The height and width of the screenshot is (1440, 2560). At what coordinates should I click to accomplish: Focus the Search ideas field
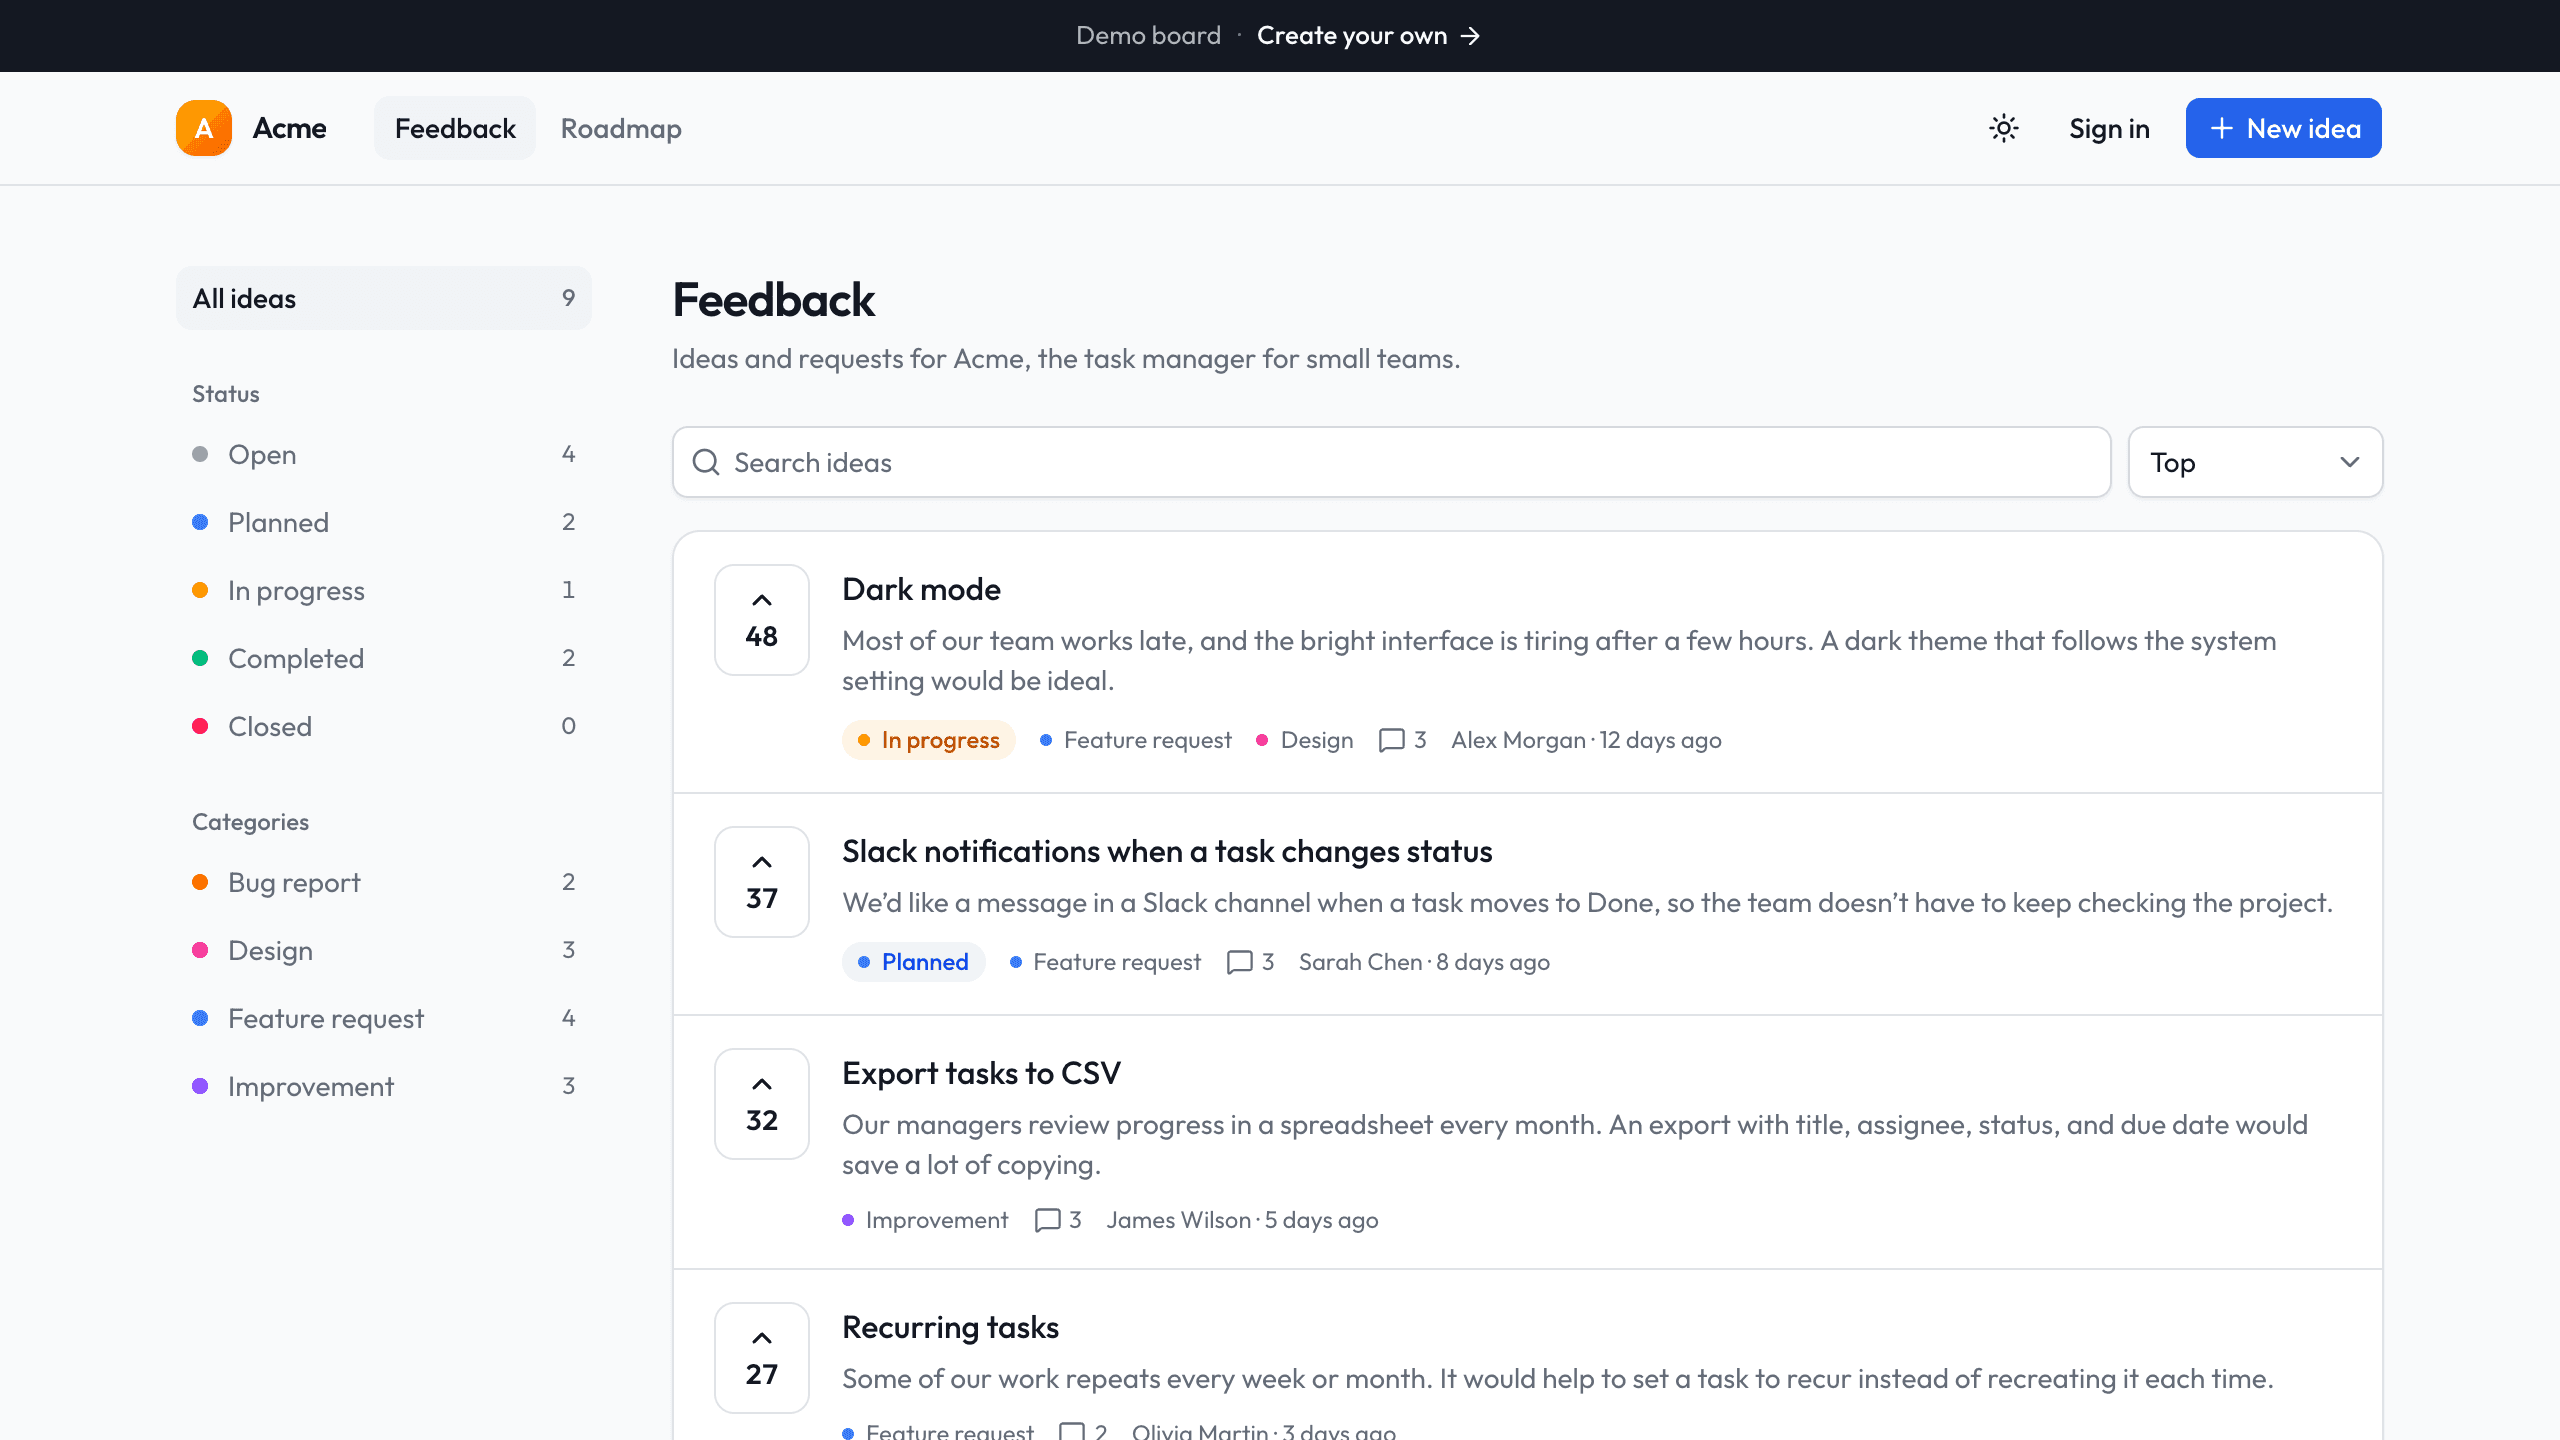(1391, 462)
